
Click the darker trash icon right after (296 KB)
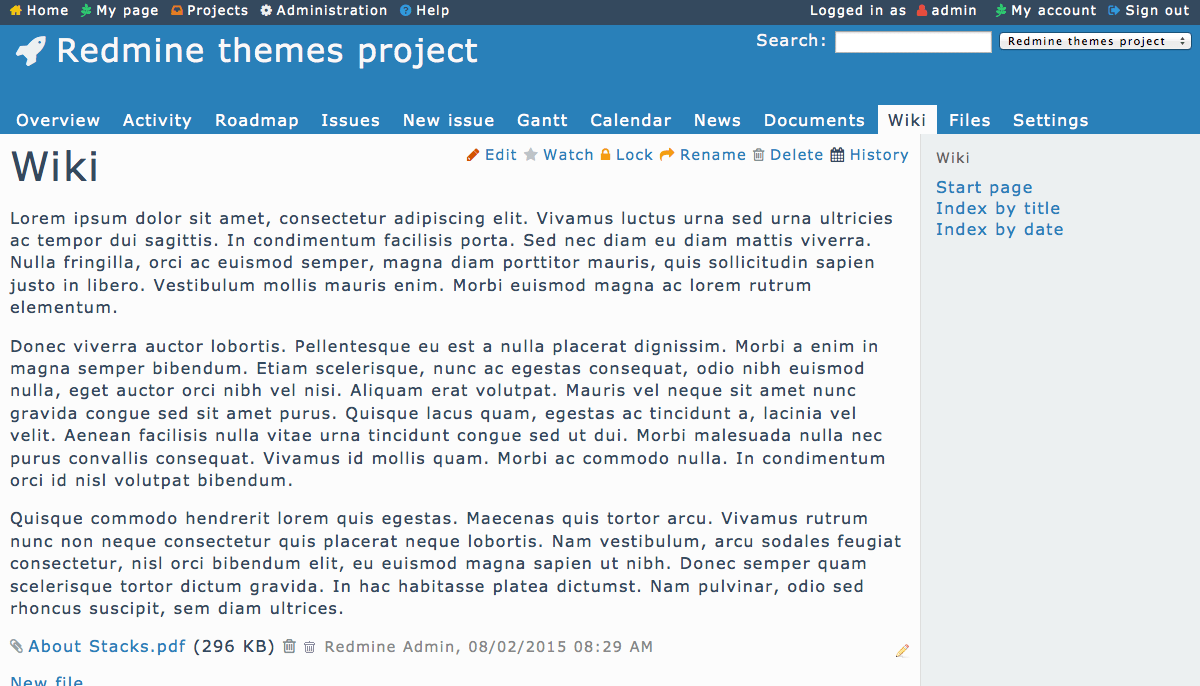tap(289, 646)
